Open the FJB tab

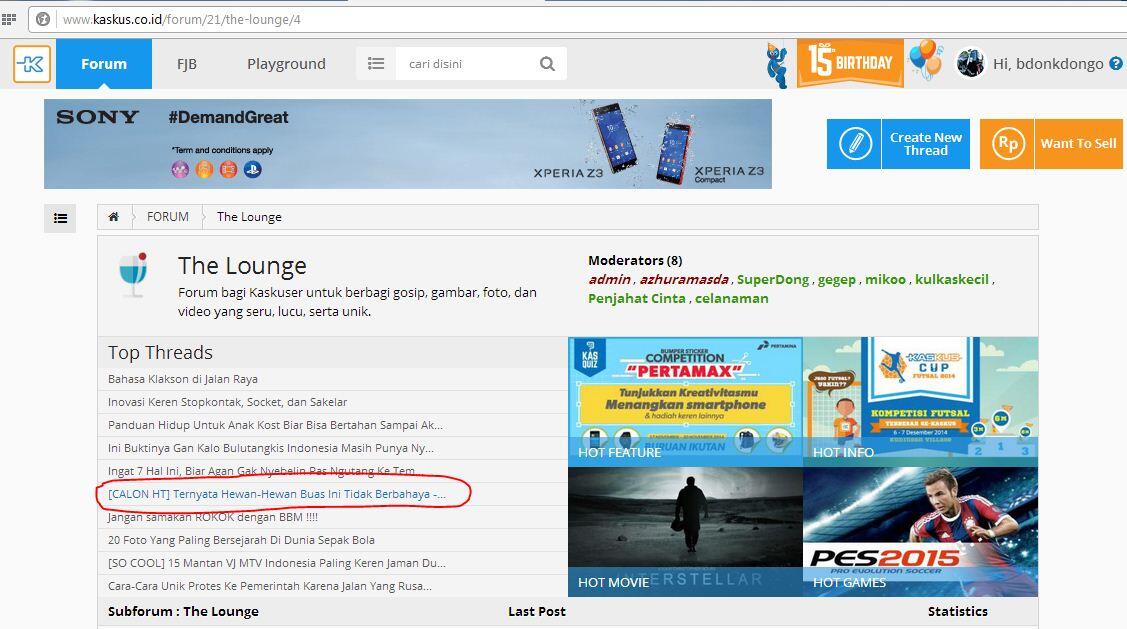tap(187, 64)
